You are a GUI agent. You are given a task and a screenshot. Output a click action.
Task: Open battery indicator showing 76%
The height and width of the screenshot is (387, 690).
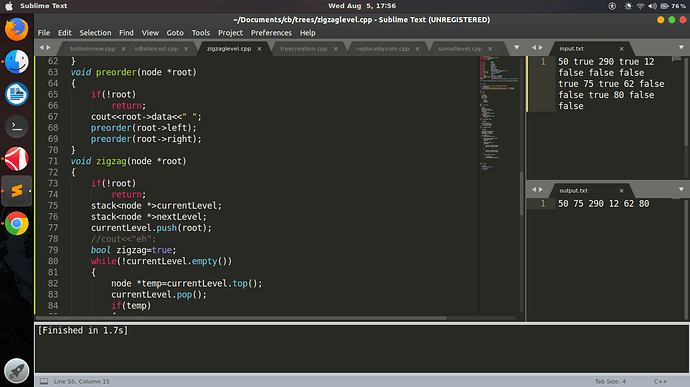pyautogui.click(x=673, y=6)
